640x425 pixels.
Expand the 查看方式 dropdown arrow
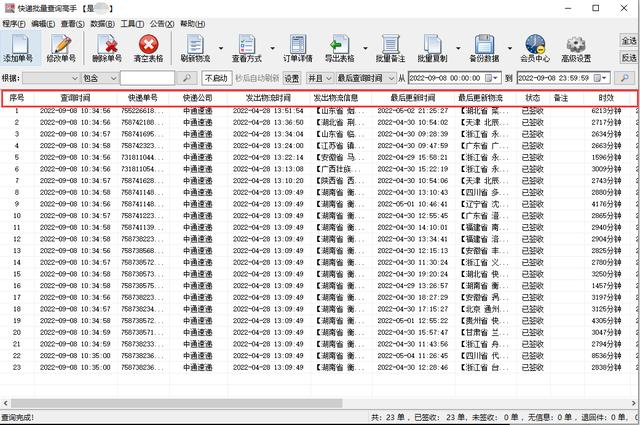coord(272,48)
